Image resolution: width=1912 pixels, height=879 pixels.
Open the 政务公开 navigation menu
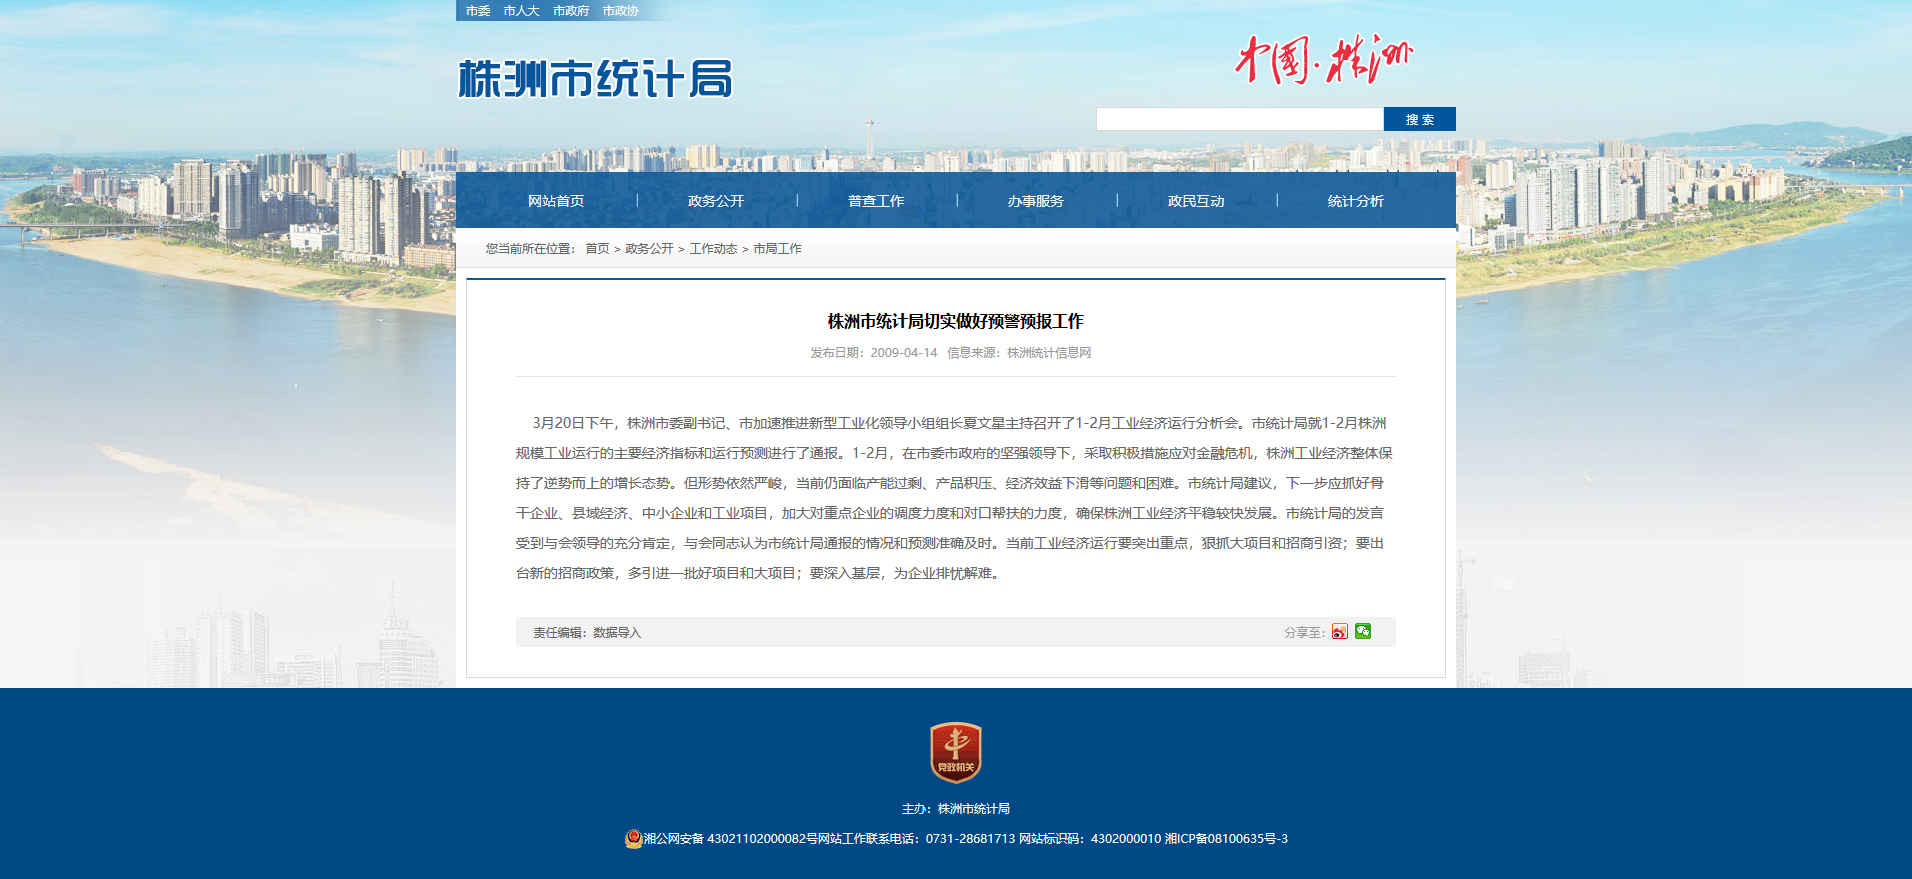click(x=716, y=201)
